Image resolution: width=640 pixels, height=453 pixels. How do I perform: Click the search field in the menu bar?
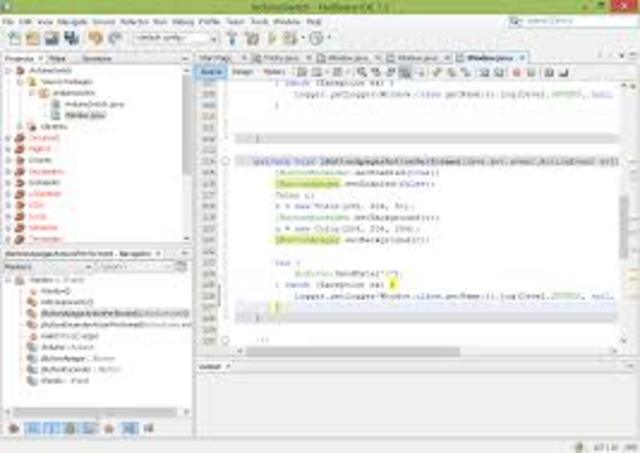(x=573, y=21)
